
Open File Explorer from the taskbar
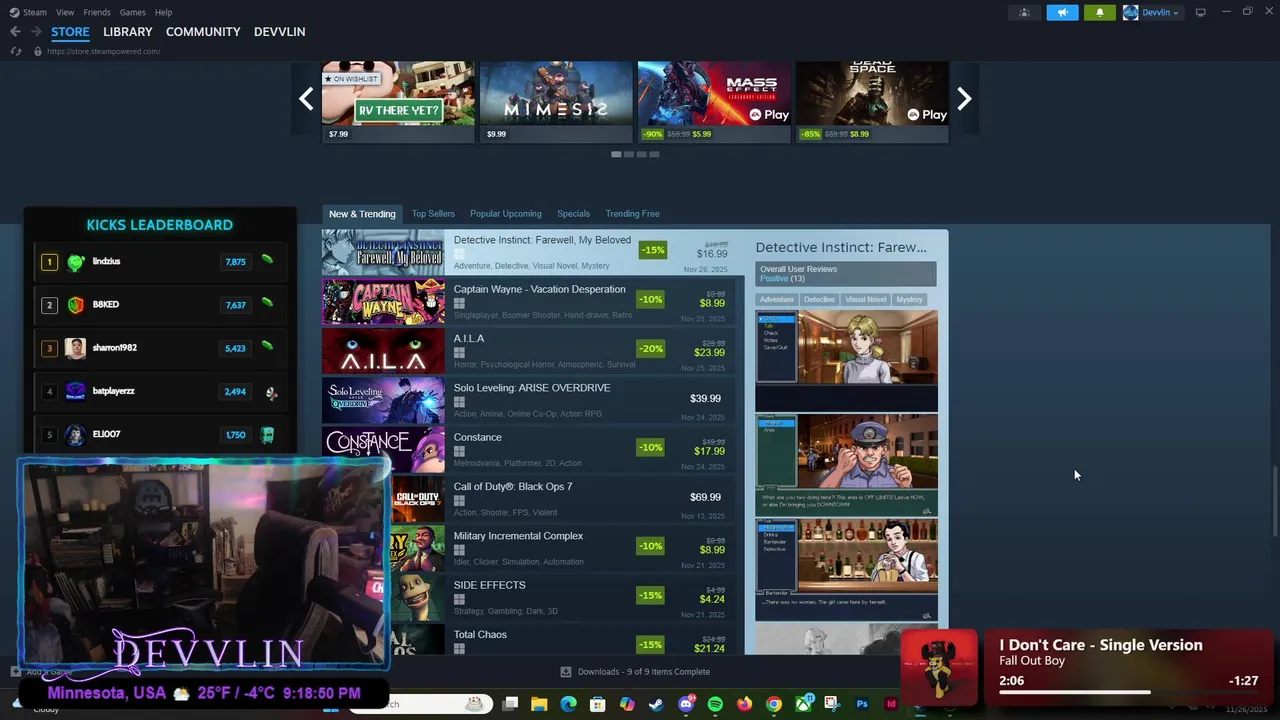coord(539,704)
